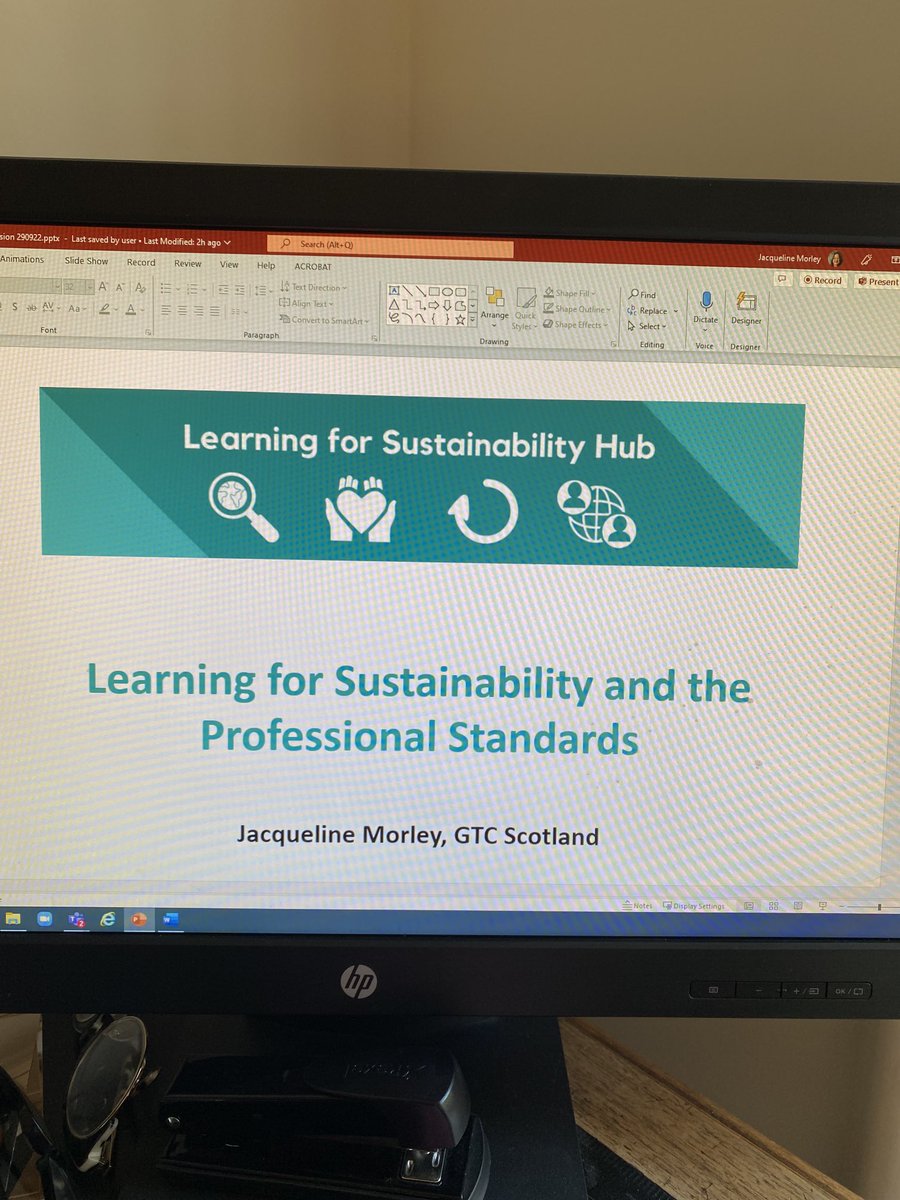Toggle strikethrough formatting
This screenshot has height=1200, width=900.
tap(32, 309)
